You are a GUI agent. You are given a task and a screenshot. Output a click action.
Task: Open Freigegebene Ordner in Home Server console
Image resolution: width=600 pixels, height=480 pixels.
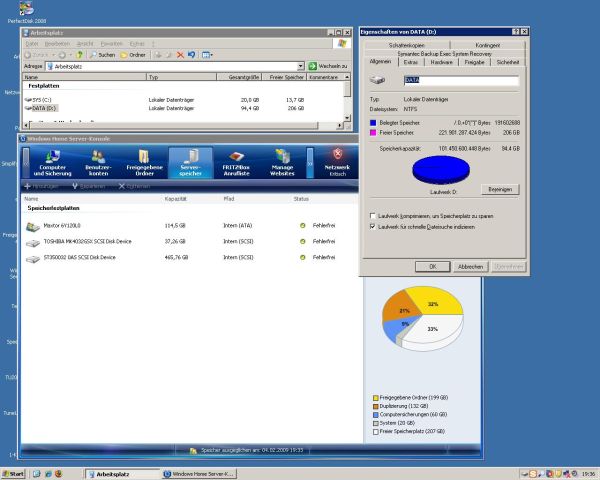tap(144, 163)
